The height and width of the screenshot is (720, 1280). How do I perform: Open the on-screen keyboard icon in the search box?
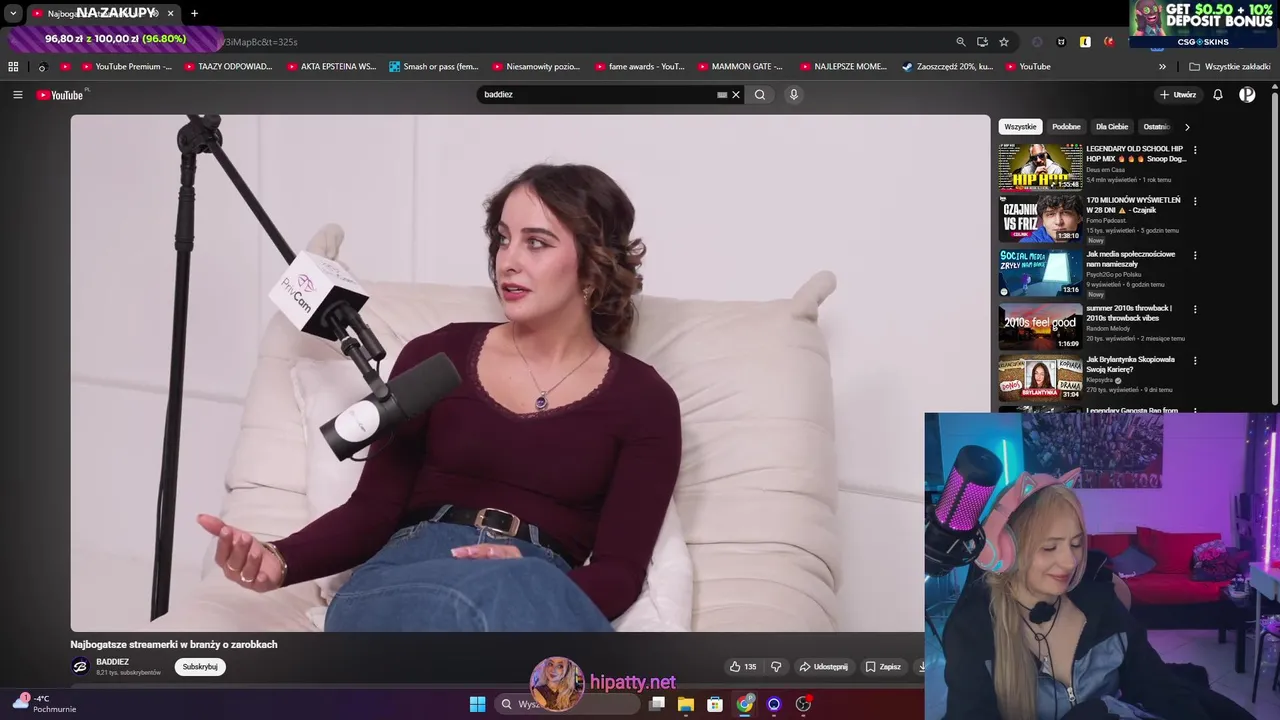pos(722,95)
